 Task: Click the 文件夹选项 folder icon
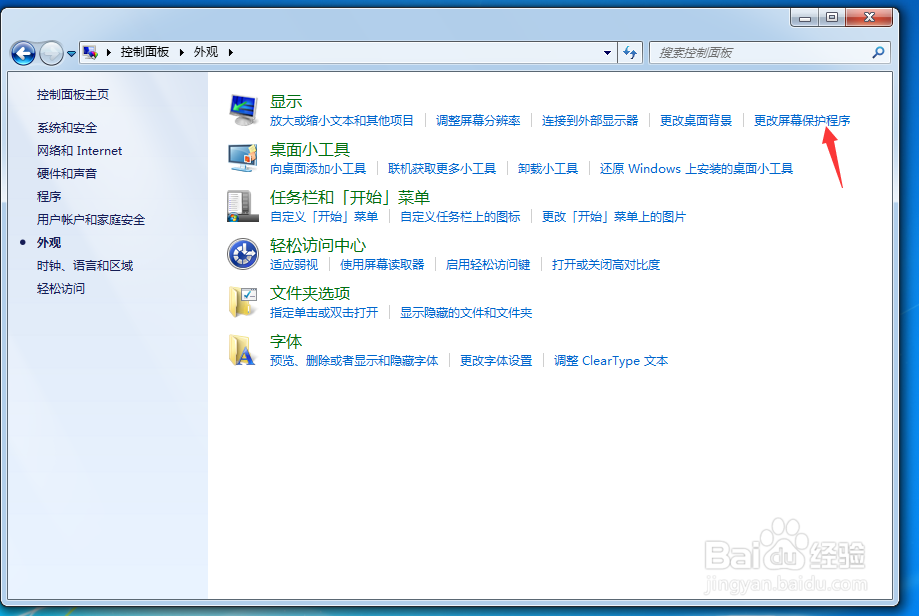(241, 301)
